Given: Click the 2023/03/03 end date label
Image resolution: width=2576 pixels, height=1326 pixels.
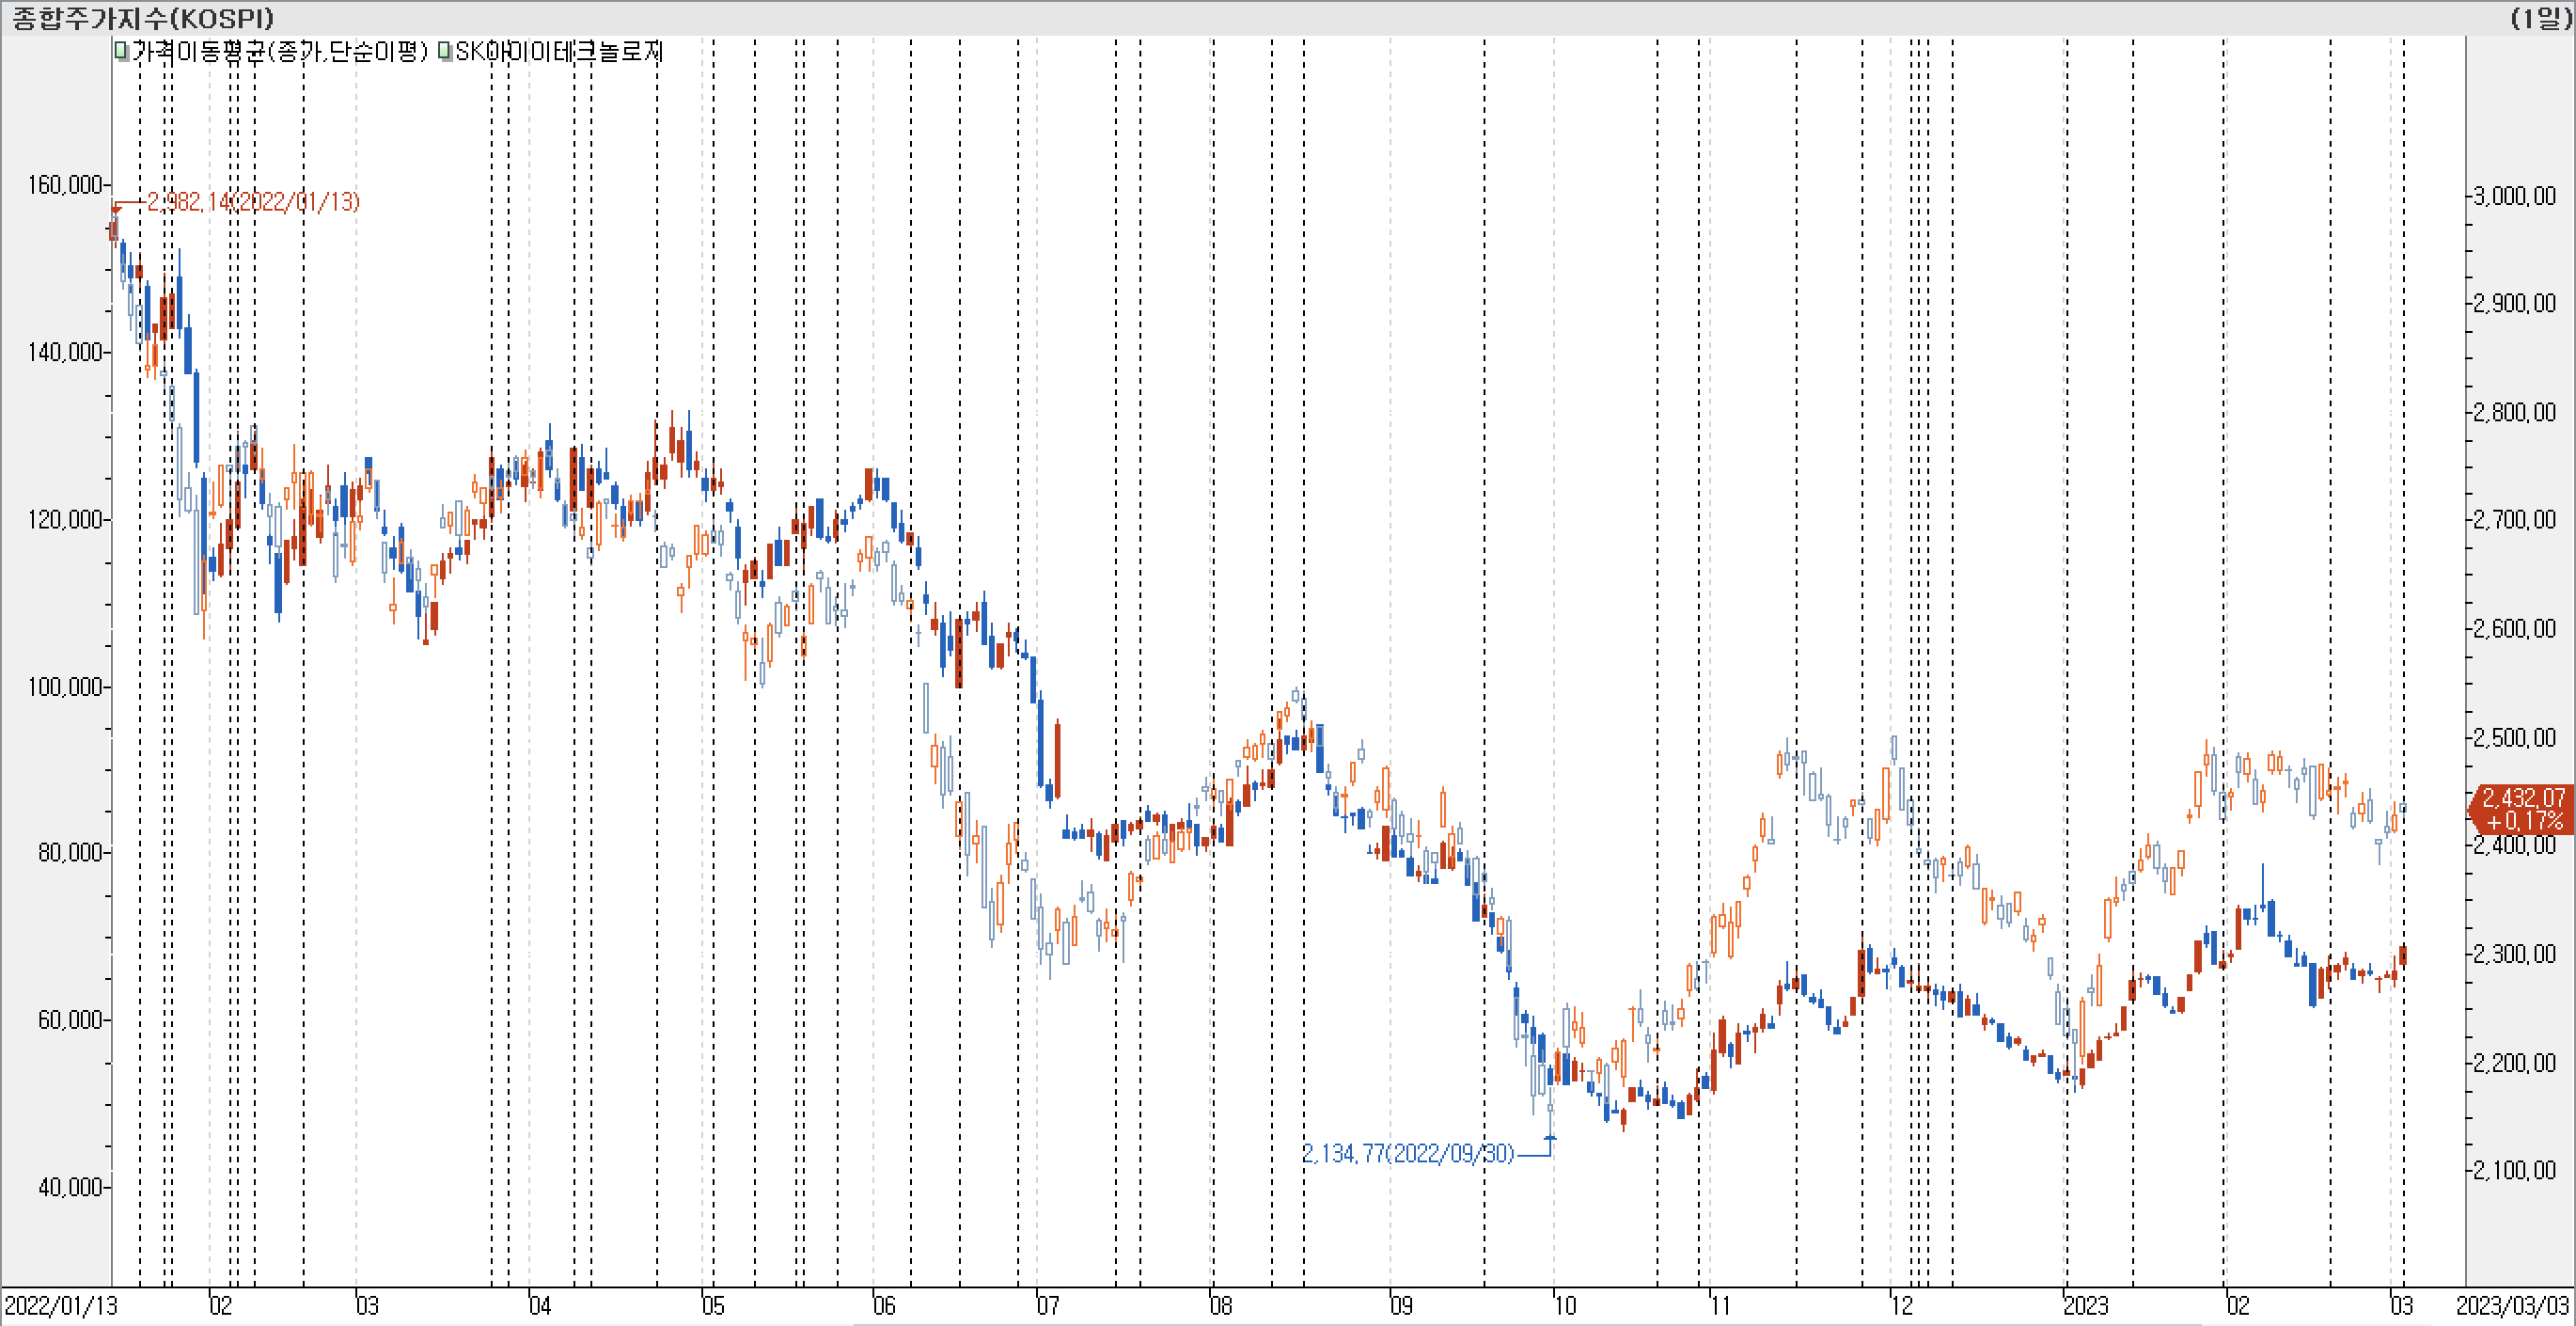Looking at the screenshot, I should pyautogui.click(x=2512, y=1305).
